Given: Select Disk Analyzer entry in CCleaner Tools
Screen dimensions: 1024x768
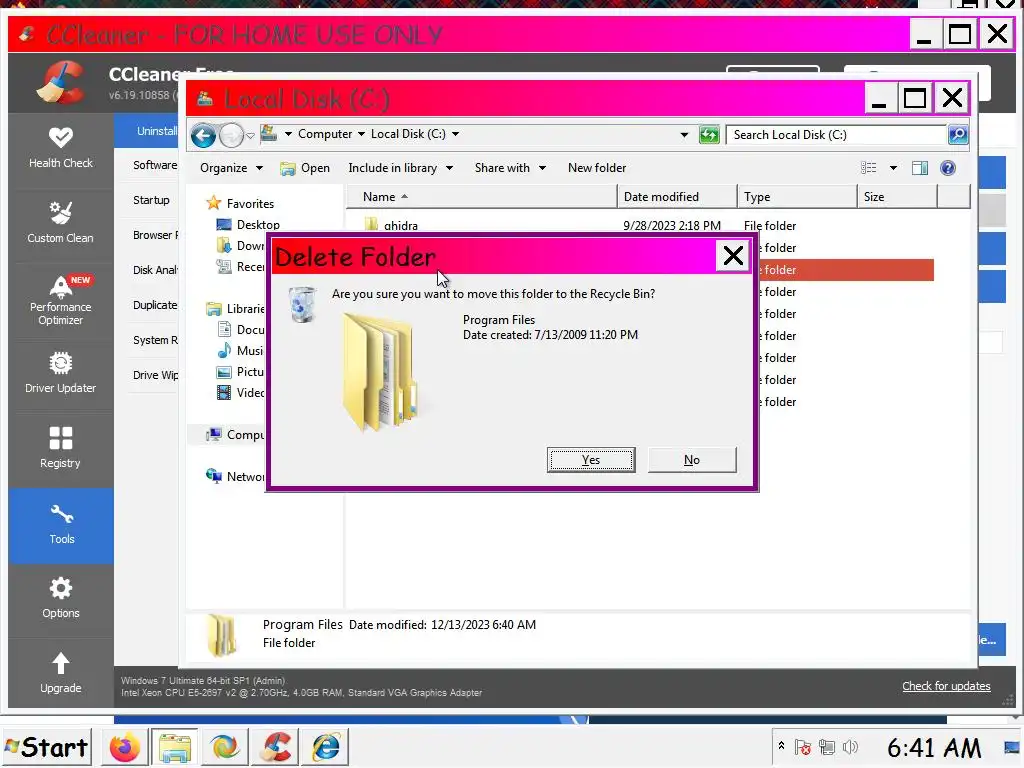Looking at the screenshot, I should tap(155, 270).
